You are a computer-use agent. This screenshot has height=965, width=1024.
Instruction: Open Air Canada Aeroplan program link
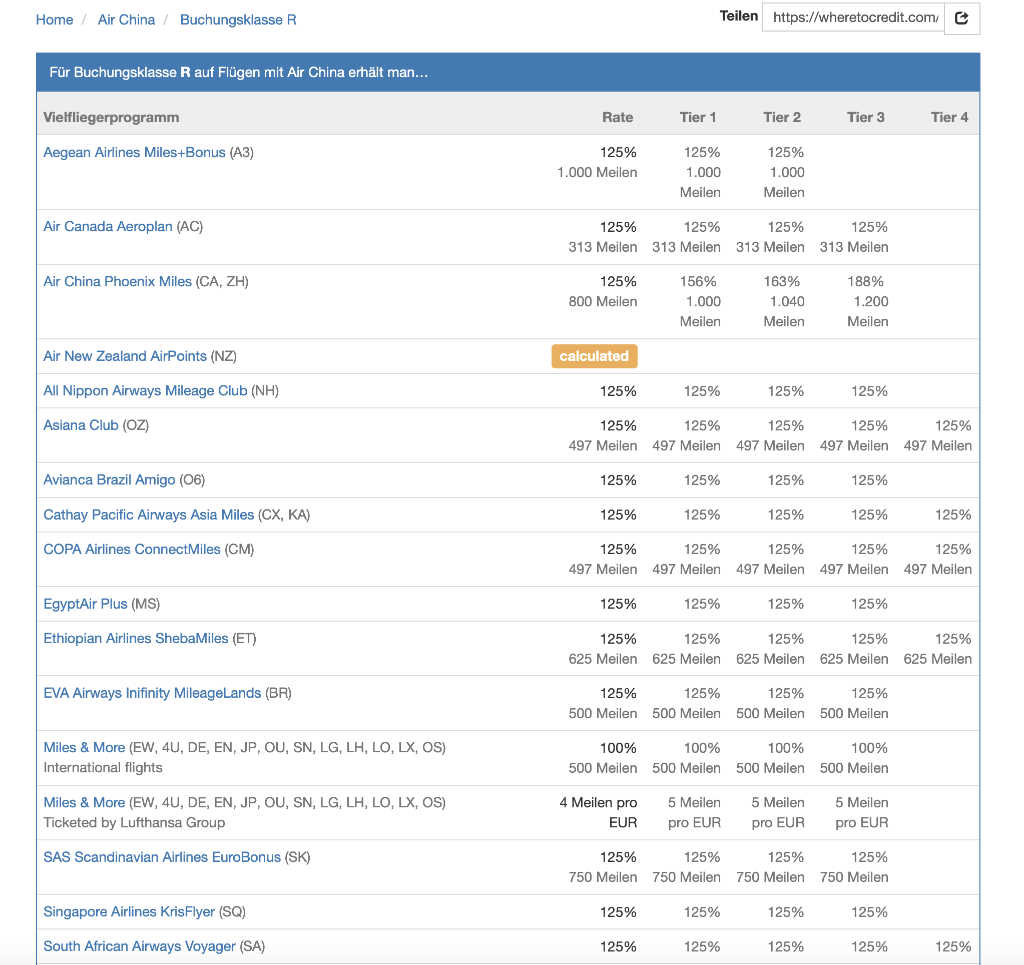[108, 227]
